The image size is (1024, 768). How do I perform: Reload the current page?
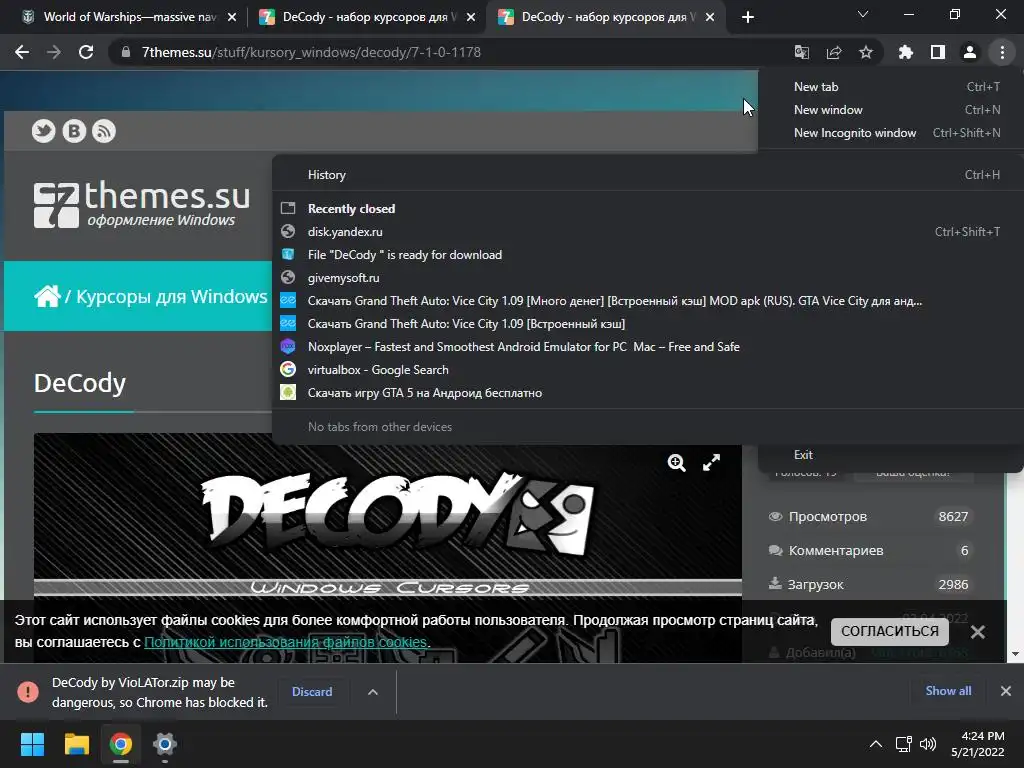[x=86, y=52]
